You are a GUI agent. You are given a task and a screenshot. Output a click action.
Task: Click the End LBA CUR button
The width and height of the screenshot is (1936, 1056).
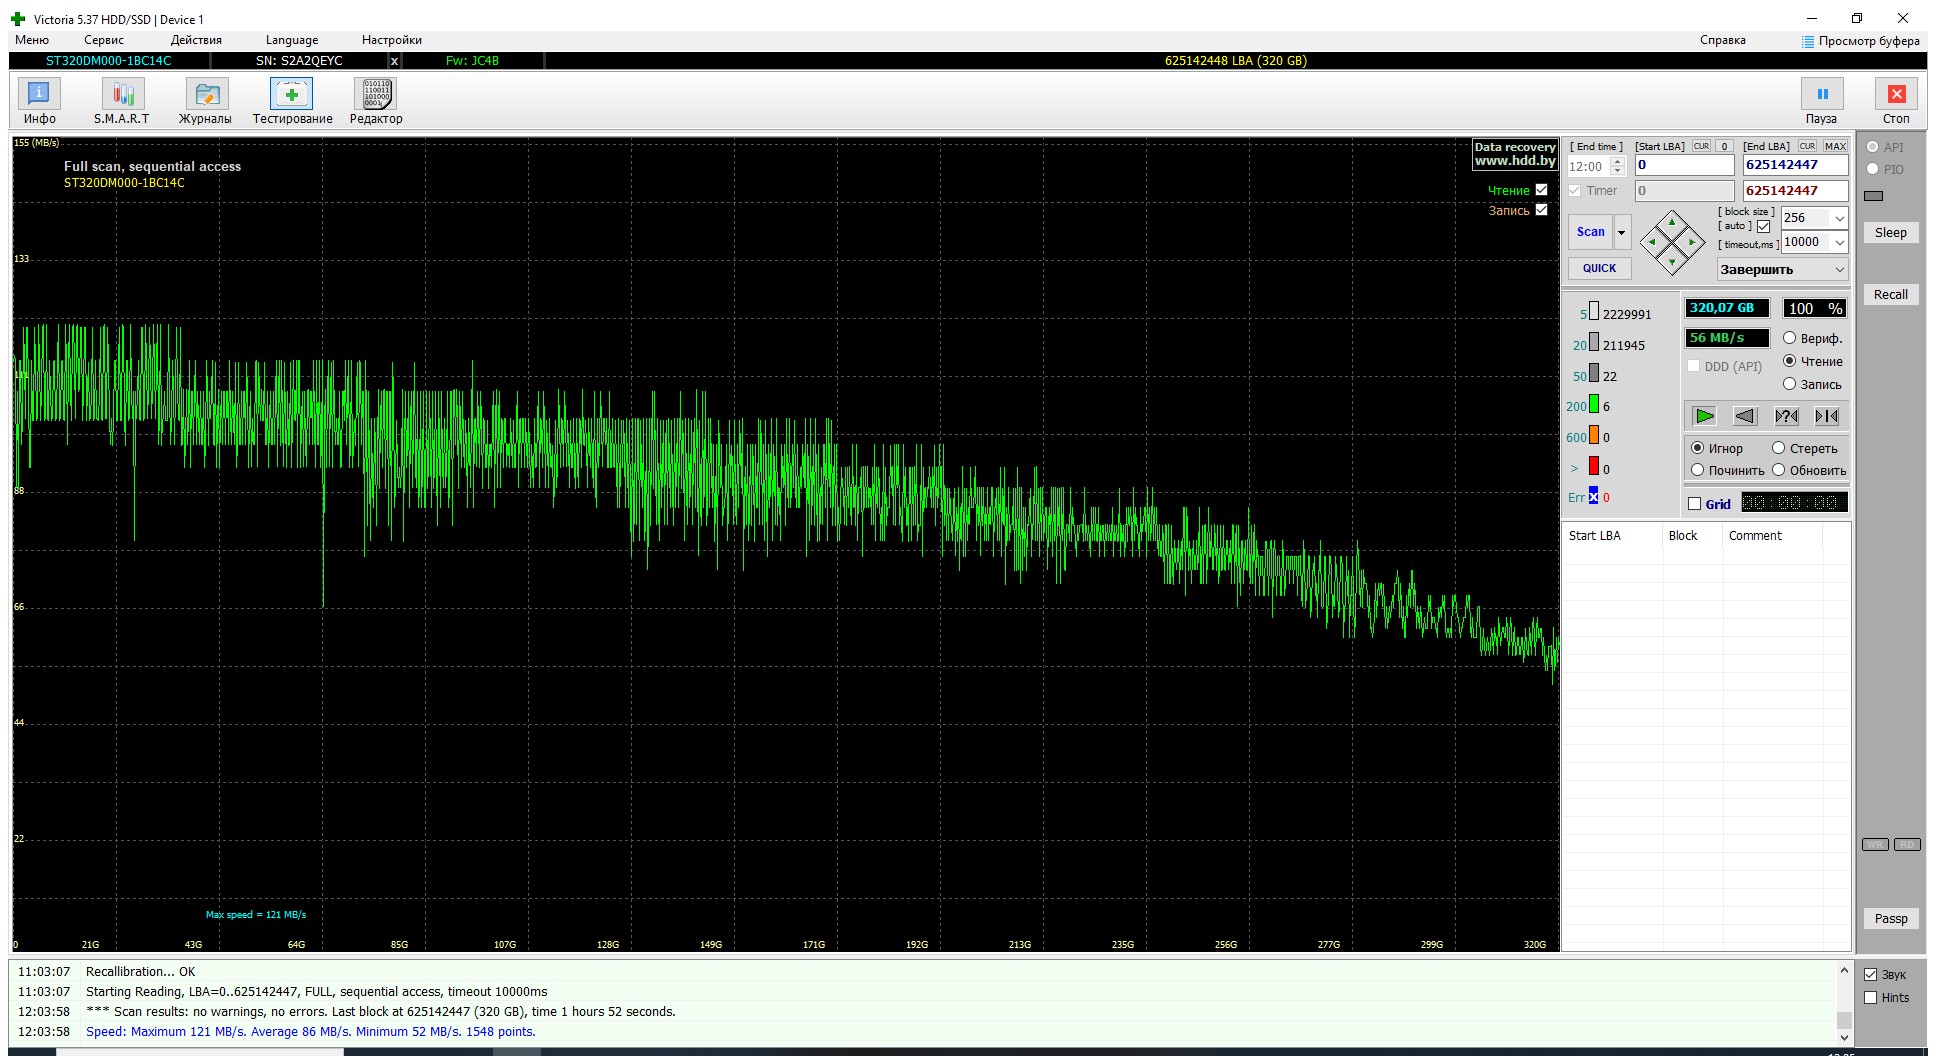click(x=1807, y=146)
